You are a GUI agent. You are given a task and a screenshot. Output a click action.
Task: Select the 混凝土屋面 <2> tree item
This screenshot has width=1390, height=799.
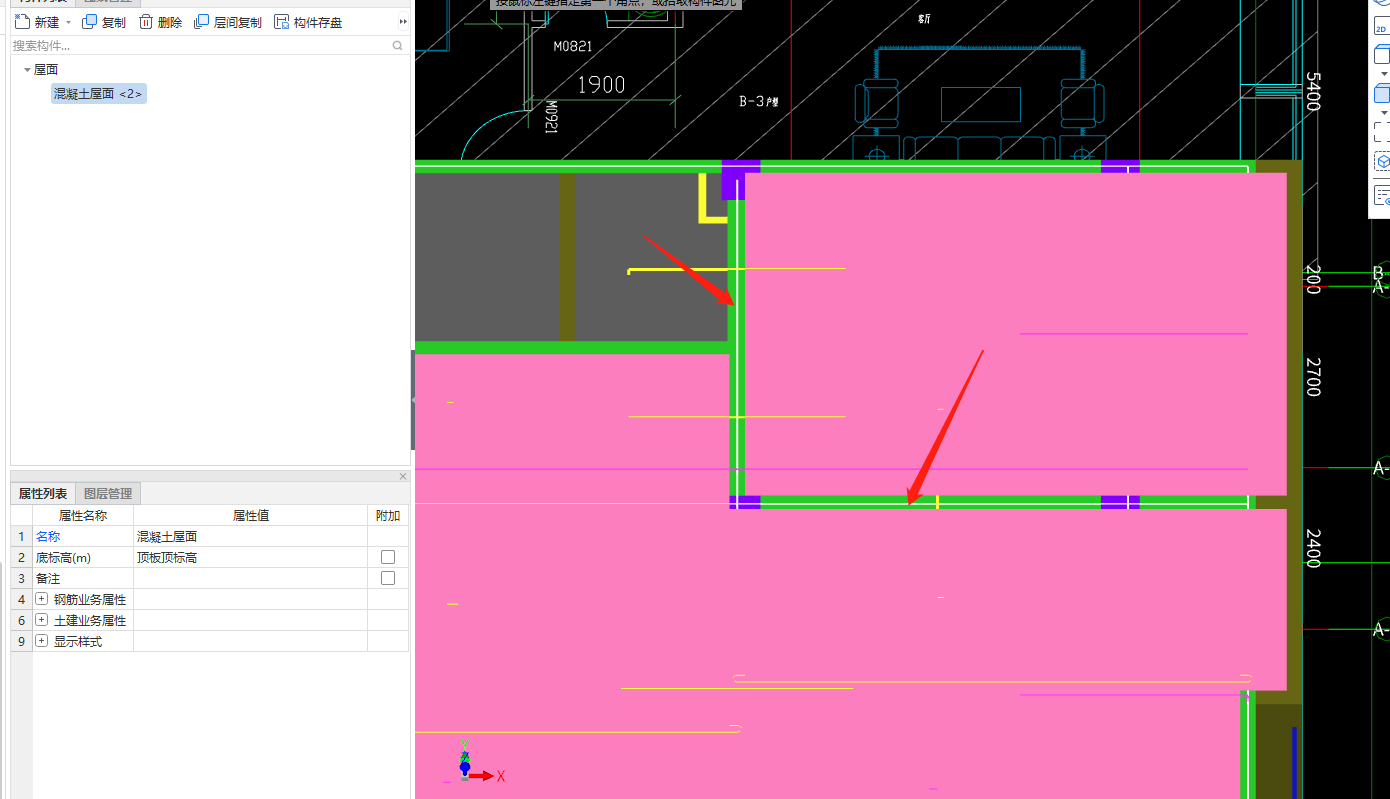99,93
